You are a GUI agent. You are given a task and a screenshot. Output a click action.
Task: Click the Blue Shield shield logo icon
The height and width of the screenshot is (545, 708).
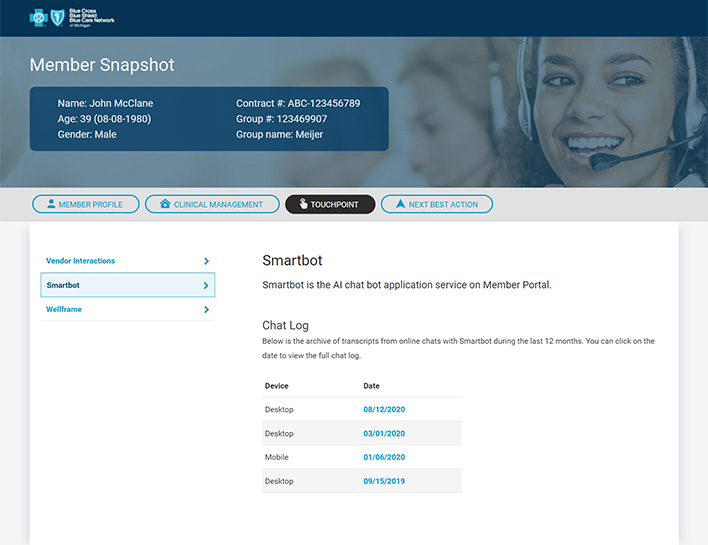57,18
